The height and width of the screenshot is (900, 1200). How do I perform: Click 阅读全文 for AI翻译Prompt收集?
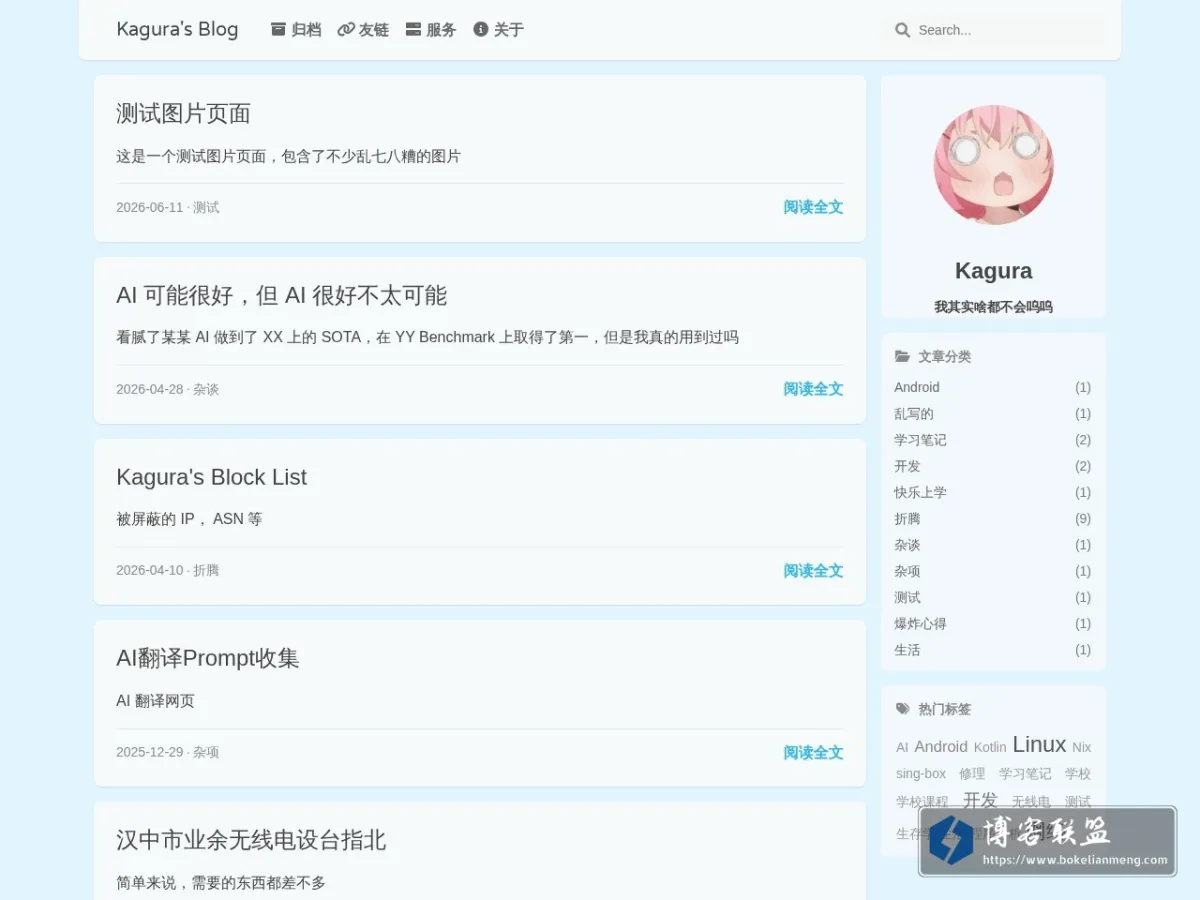click(813, 753)
